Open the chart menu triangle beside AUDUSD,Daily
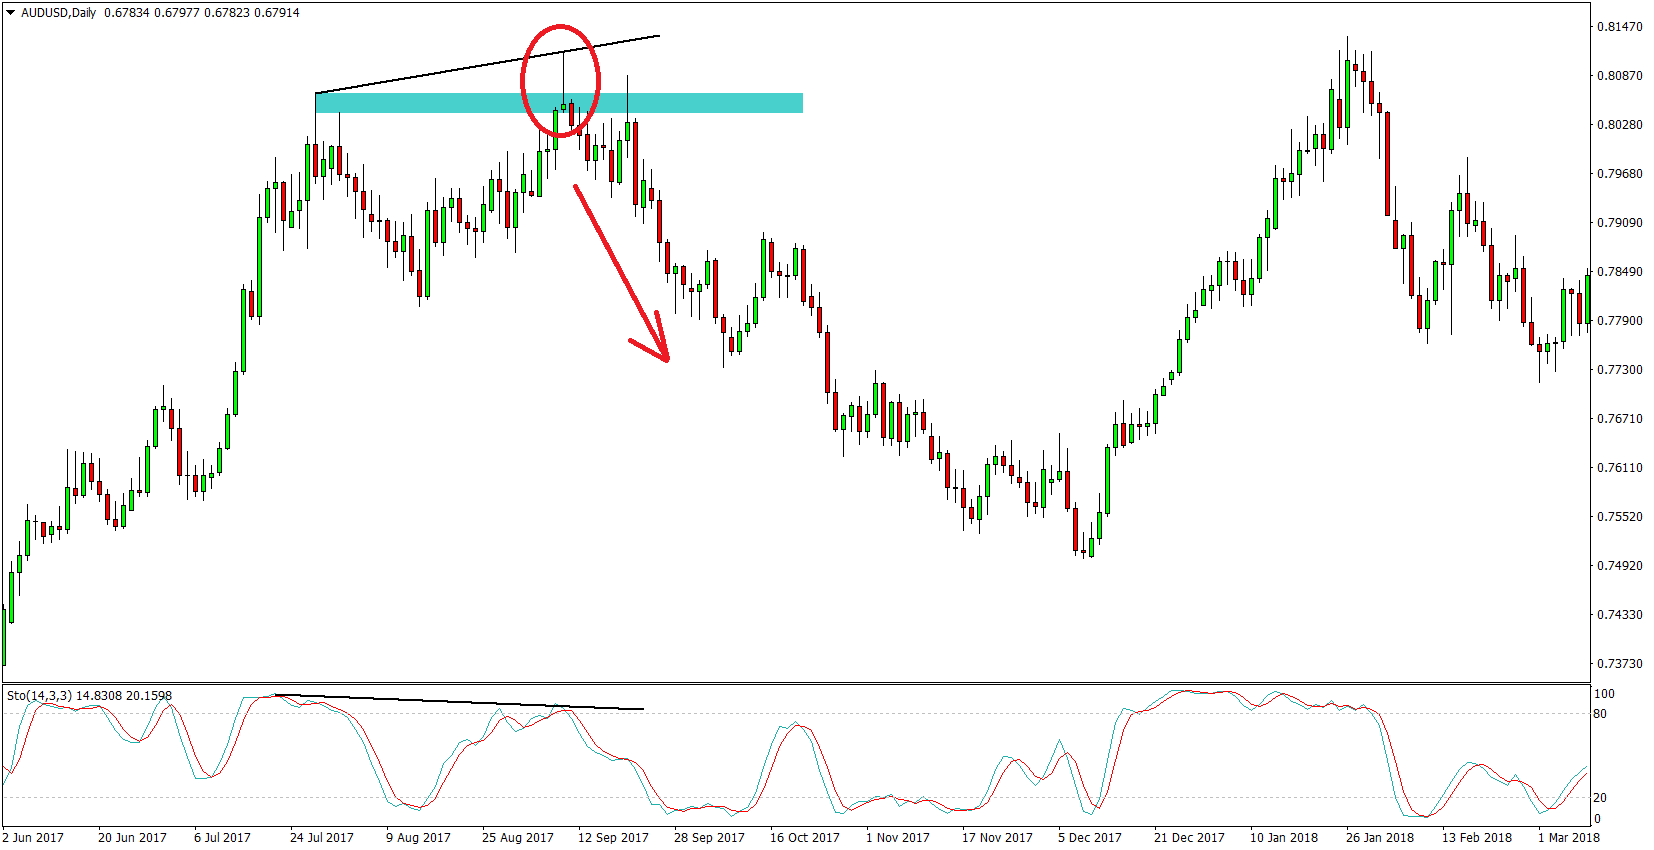 (10, 13)
